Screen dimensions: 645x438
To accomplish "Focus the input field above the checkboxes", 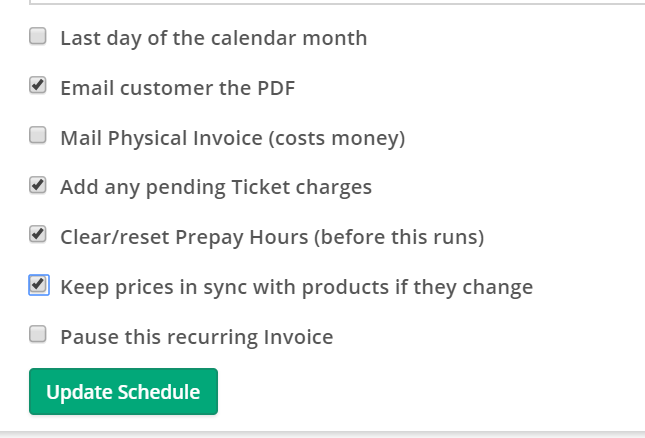I will [x=330, y=2].
